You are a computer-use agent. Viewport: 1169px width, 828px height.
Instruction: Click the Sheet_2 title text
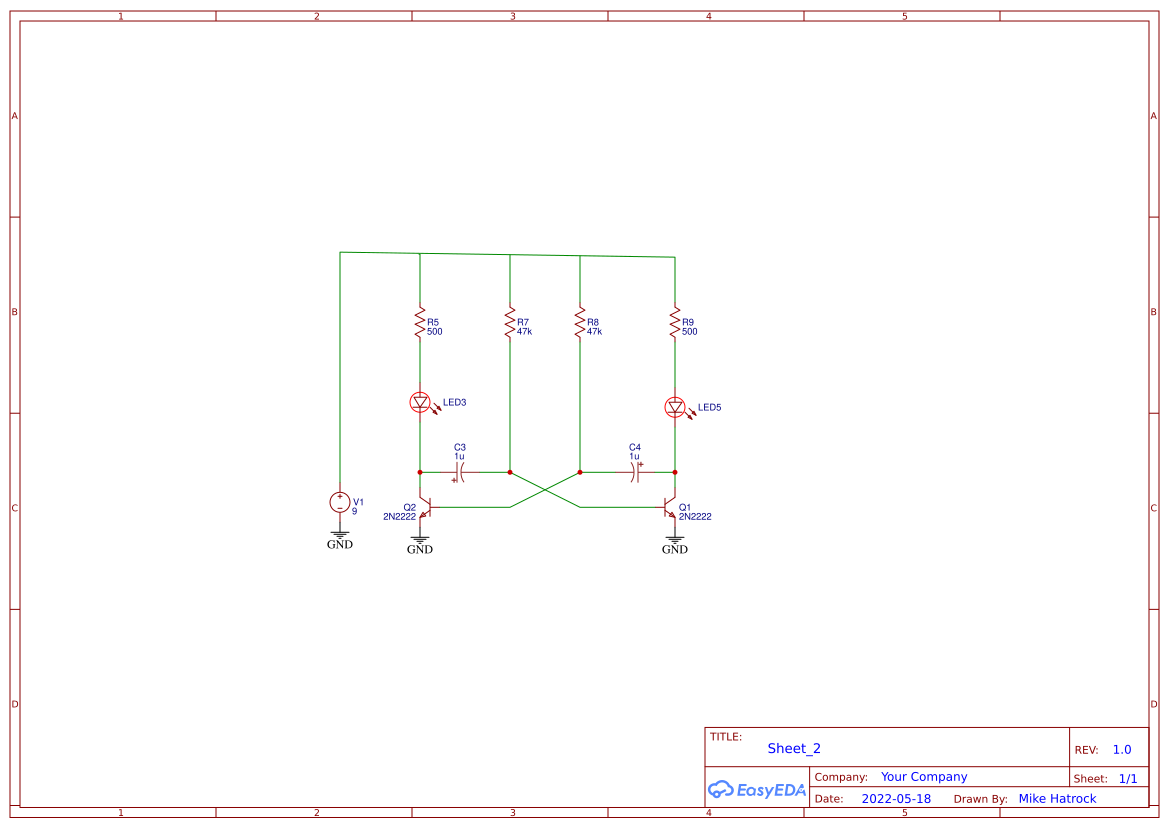coord(793,748)
